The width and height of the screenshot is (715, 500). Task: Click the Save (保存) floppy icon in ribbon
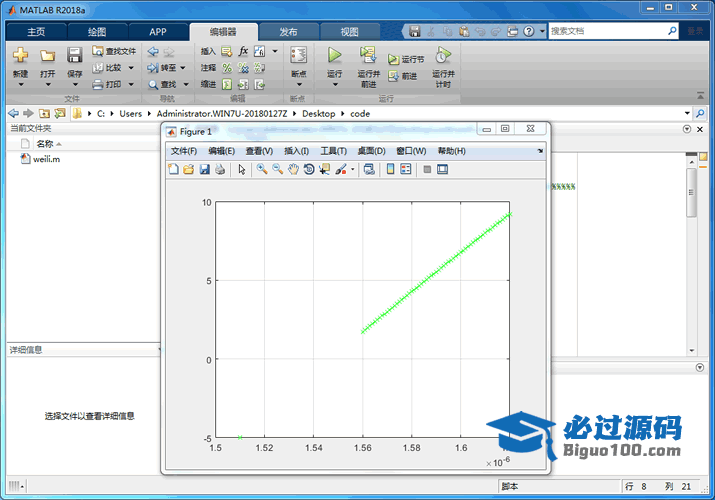(74, 55)
